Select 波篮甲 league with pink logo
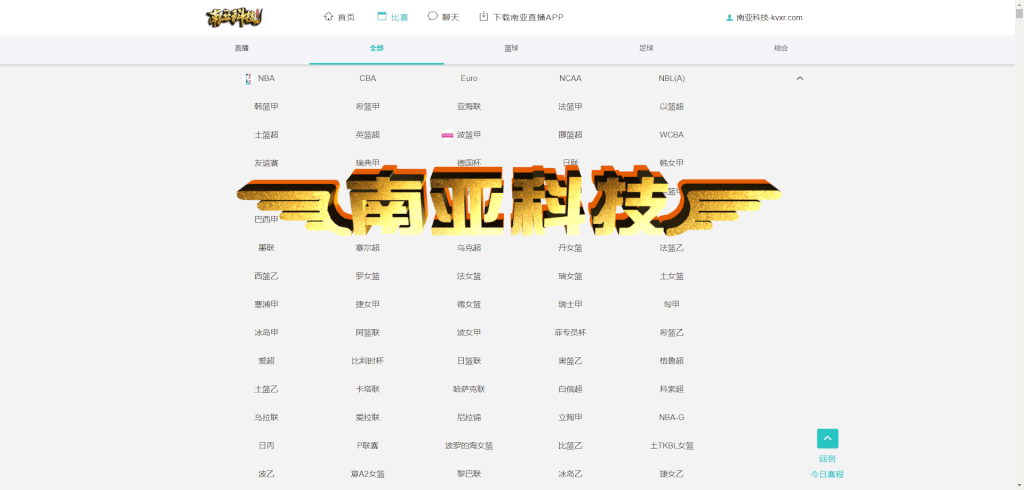The width and height of the screenshot is (1024, 490). (x=462, y=135)
